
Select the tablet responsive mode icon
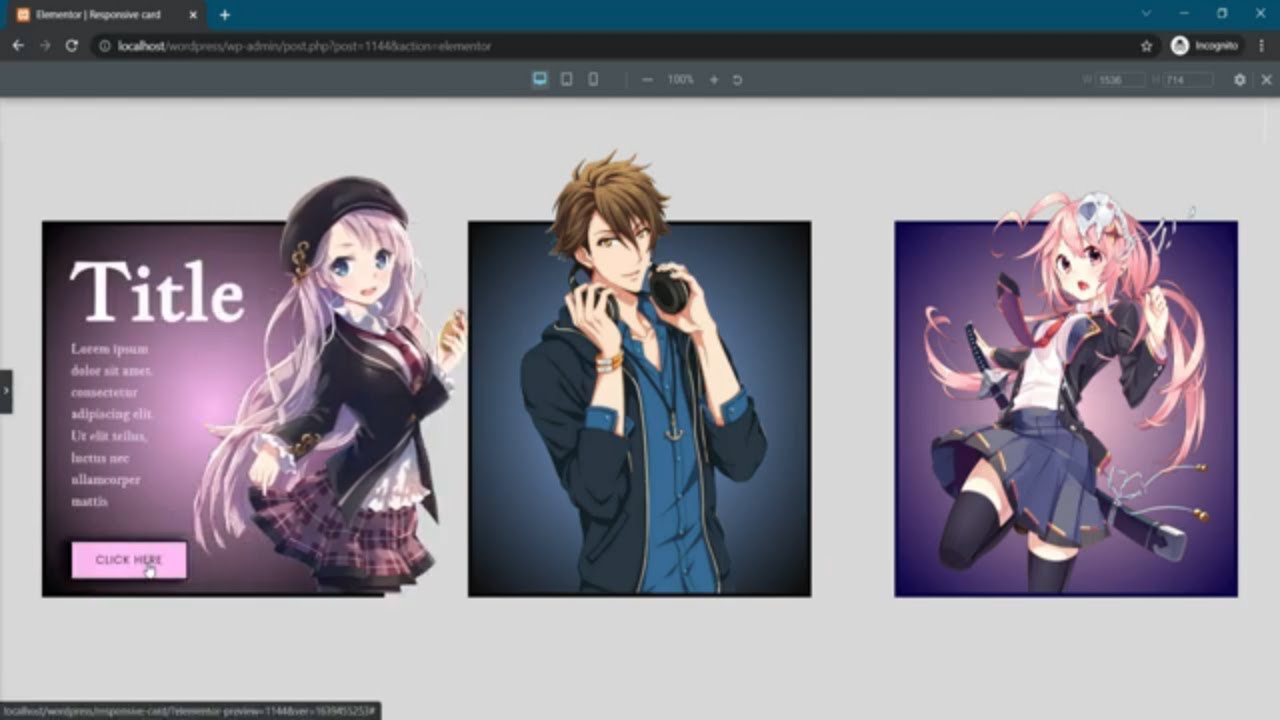(566, 79)
